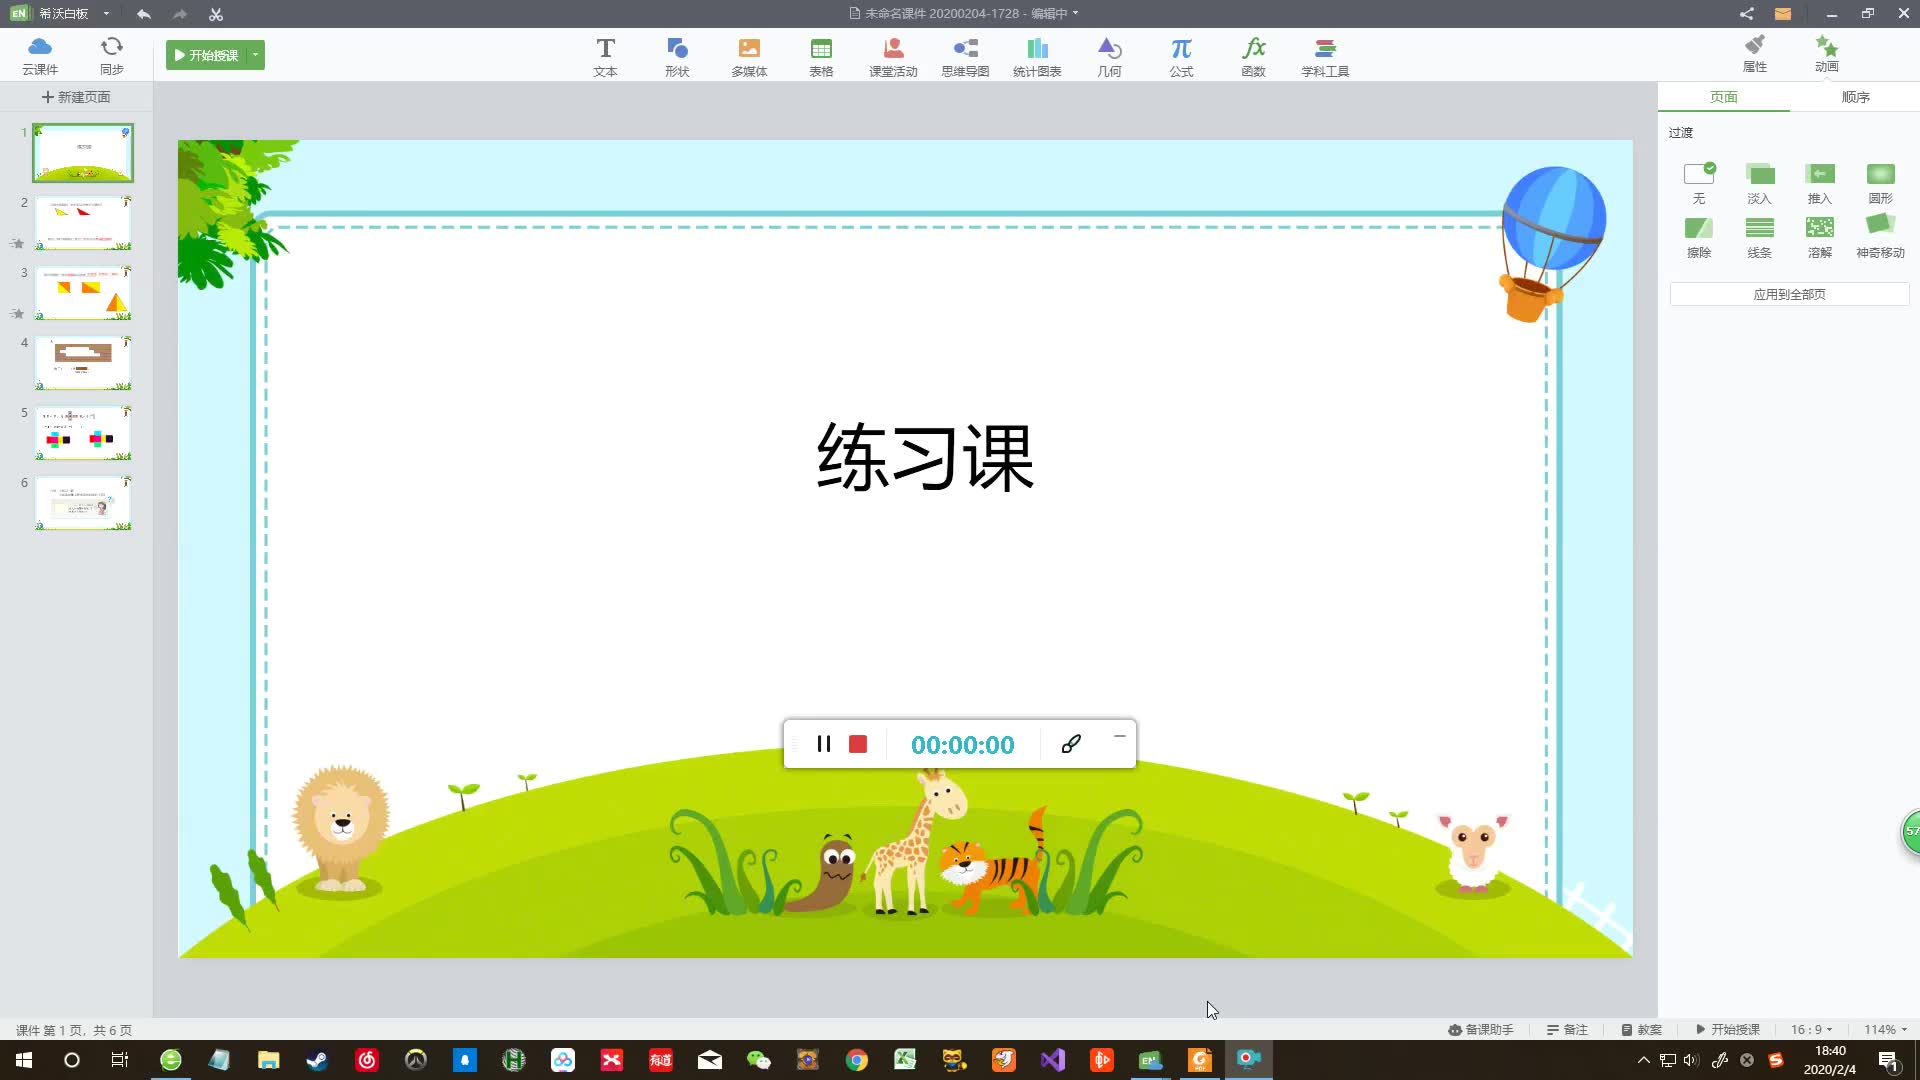Open 备注 notes in status bar
The height and width of the screenshot is (1080, 1920).
click(1567, 1029)
